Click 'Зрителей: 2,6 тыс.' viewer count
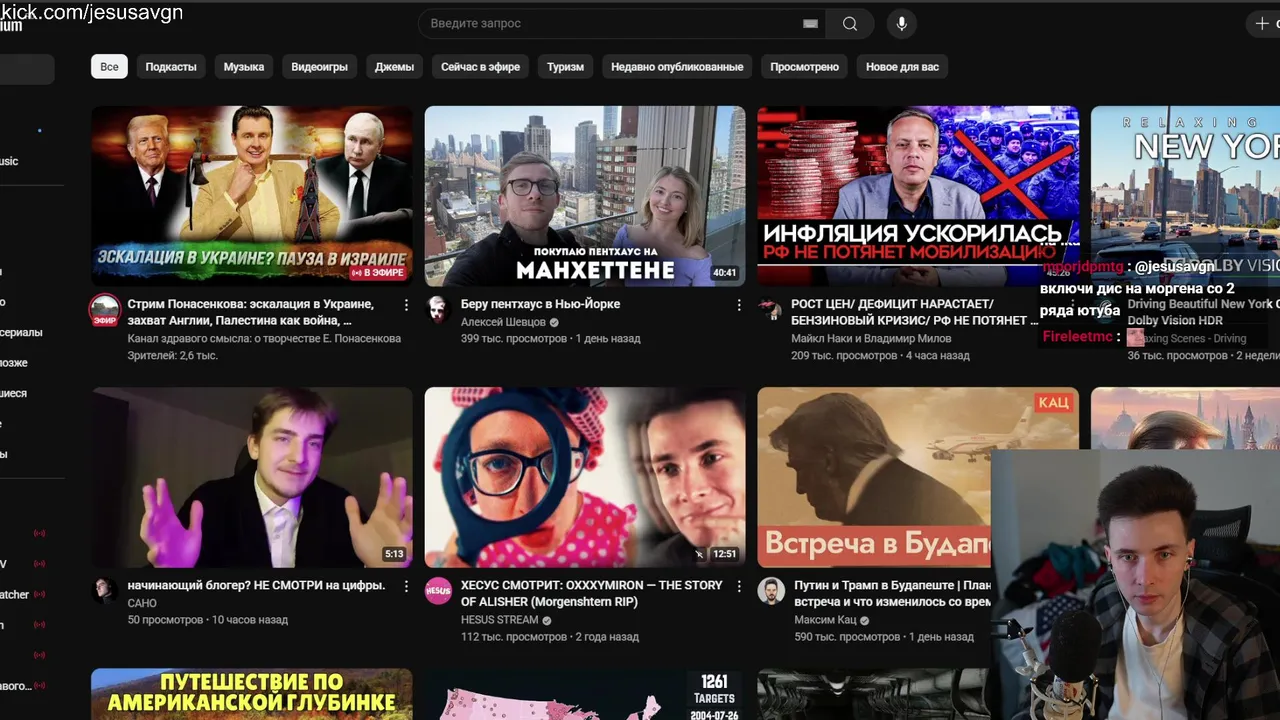 [173, 356]
